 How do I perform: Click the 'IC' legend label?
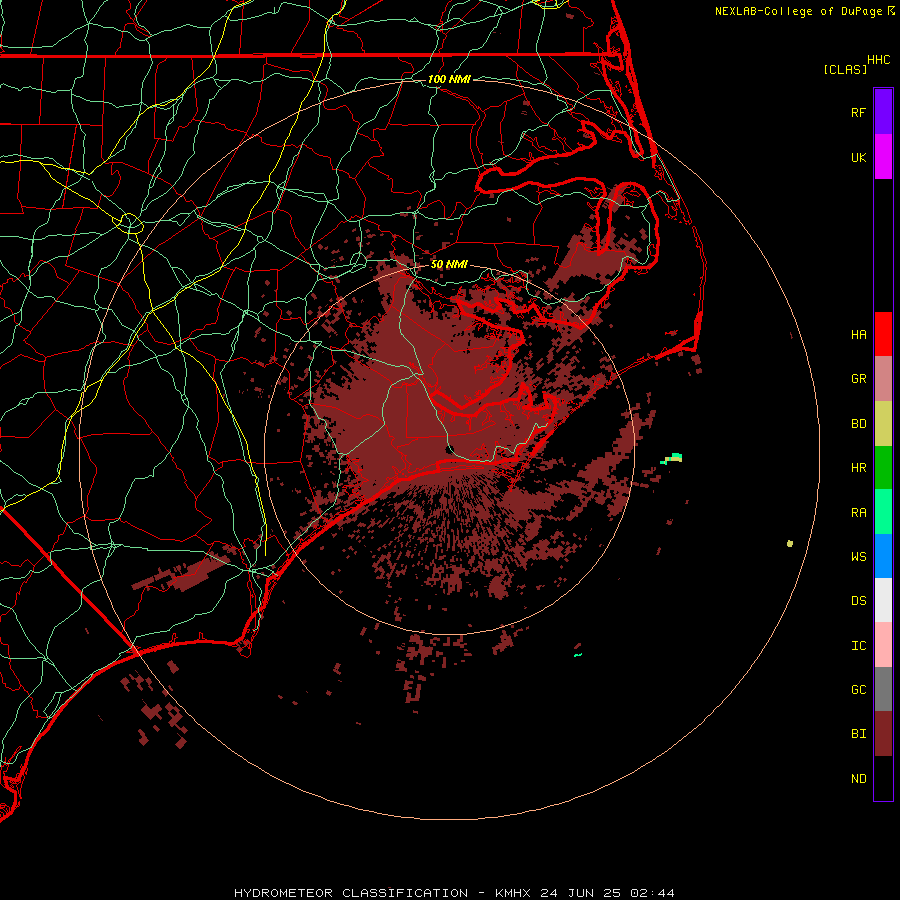tap(858, 646)
